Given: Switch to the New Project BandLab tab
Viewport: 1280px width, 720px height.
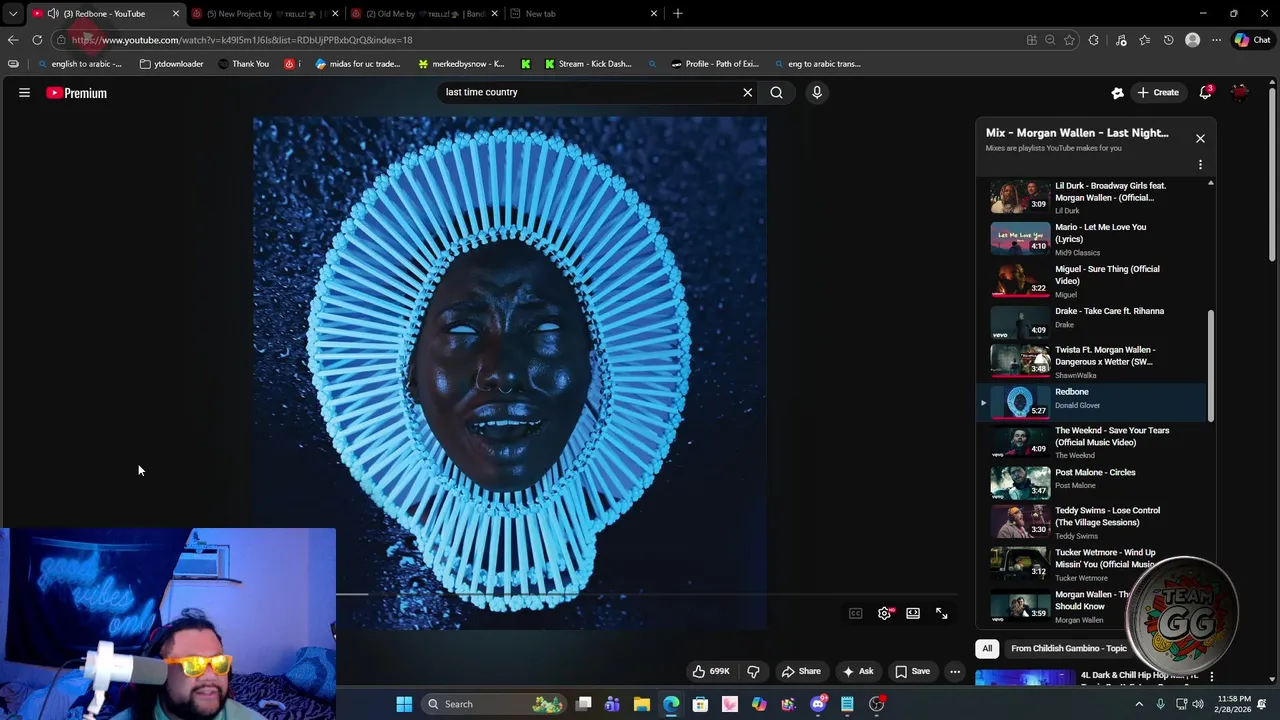Looking at the screenshot, I should (x=265, y=13).
